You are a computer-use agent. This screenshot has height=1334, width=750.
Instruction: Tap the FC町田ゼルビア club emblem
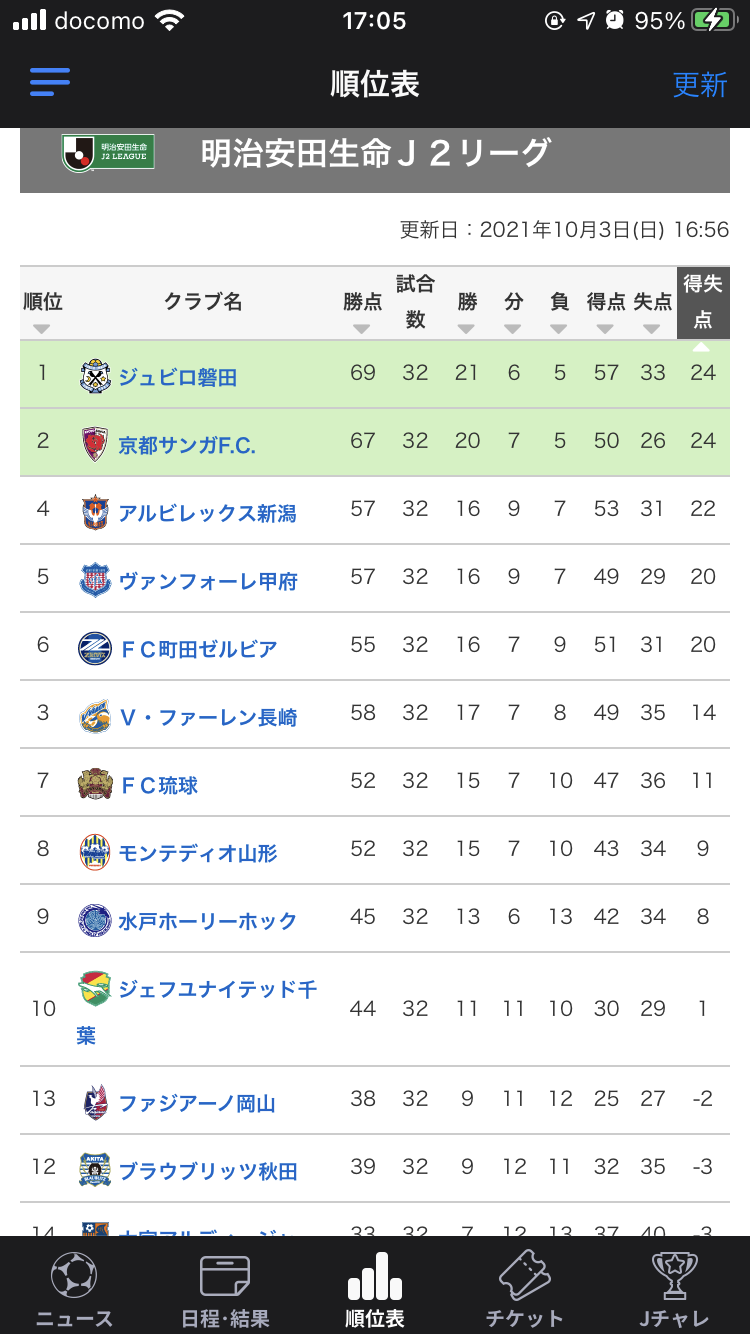95,648
